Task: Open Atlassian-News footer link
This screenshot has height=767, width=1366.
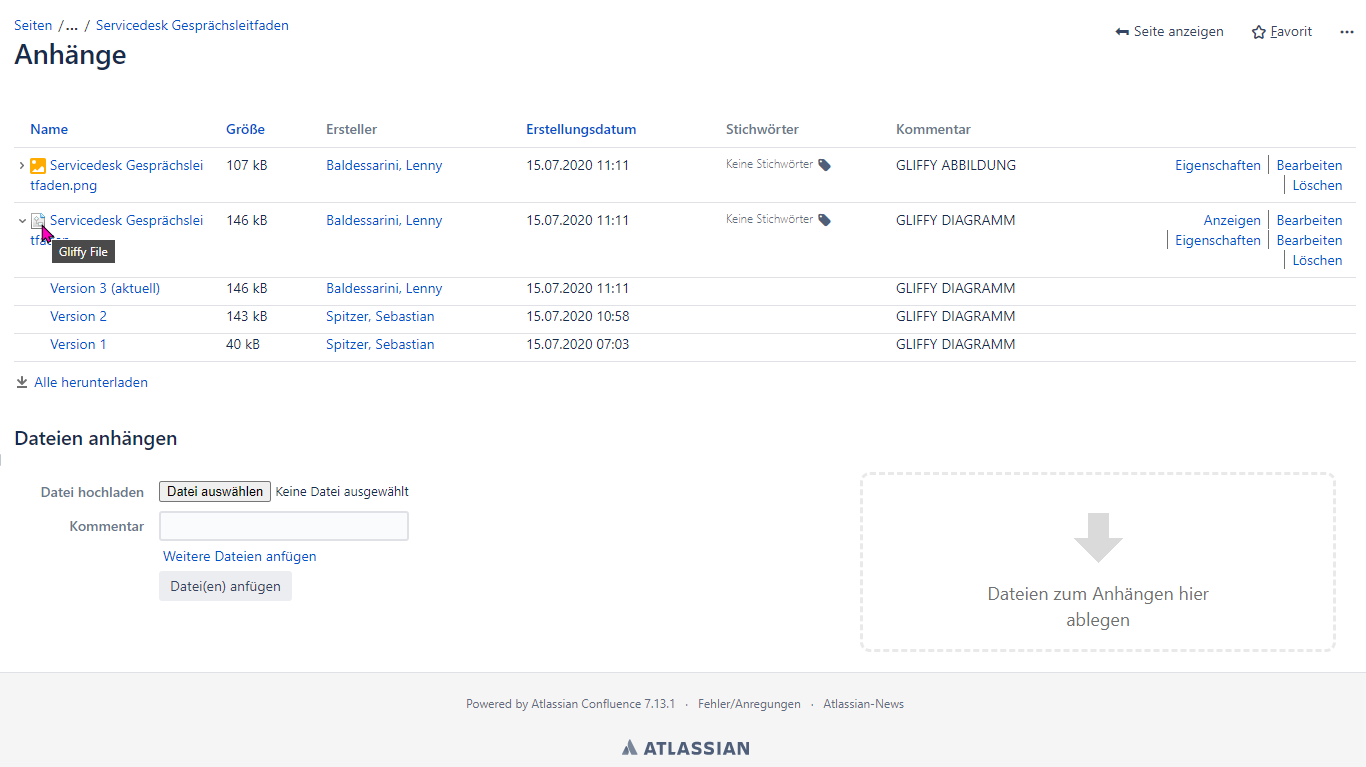Action: coord(864,704)
